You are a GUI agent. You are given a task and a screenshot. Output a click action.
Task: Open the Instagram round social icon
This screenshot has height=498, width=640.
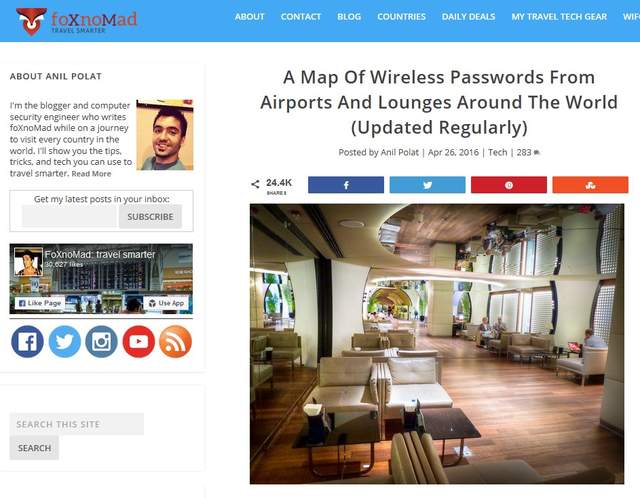(x=102, y=342)
